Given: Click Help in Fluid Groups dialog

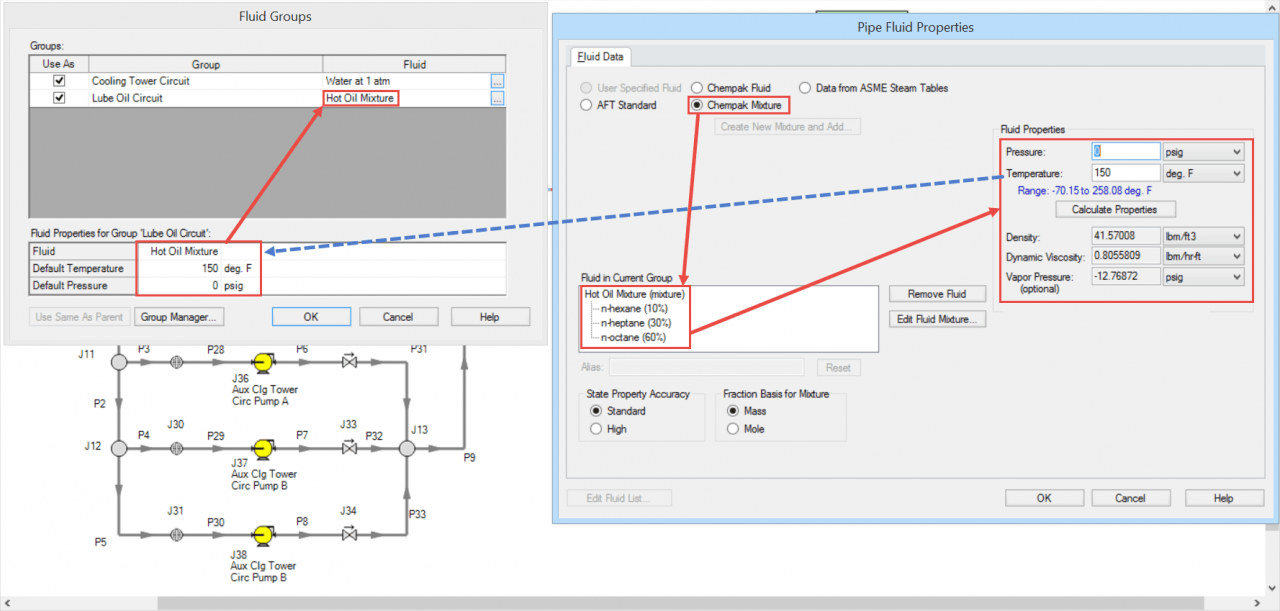Looking at the screenshot, I should pyautogui.click(x=490, y=317).
